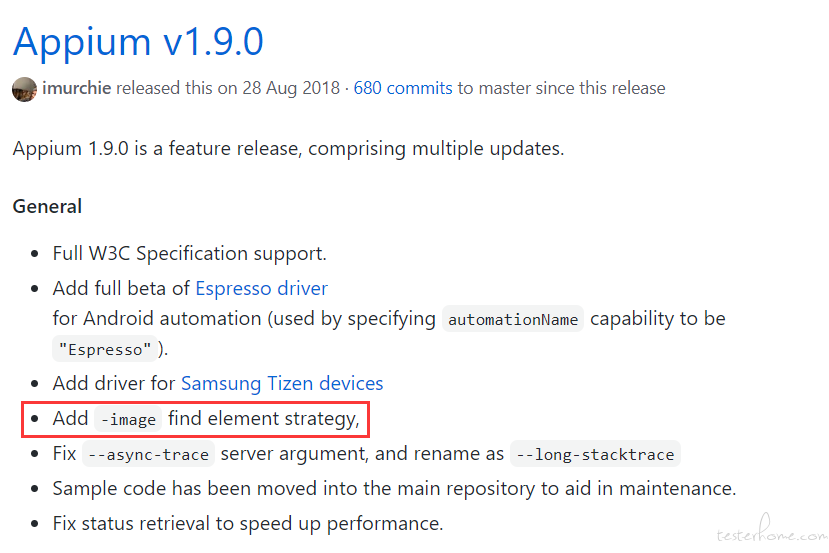Click the automationName code snippet
This screenshot has height=553, width=829.
[513, 319]
